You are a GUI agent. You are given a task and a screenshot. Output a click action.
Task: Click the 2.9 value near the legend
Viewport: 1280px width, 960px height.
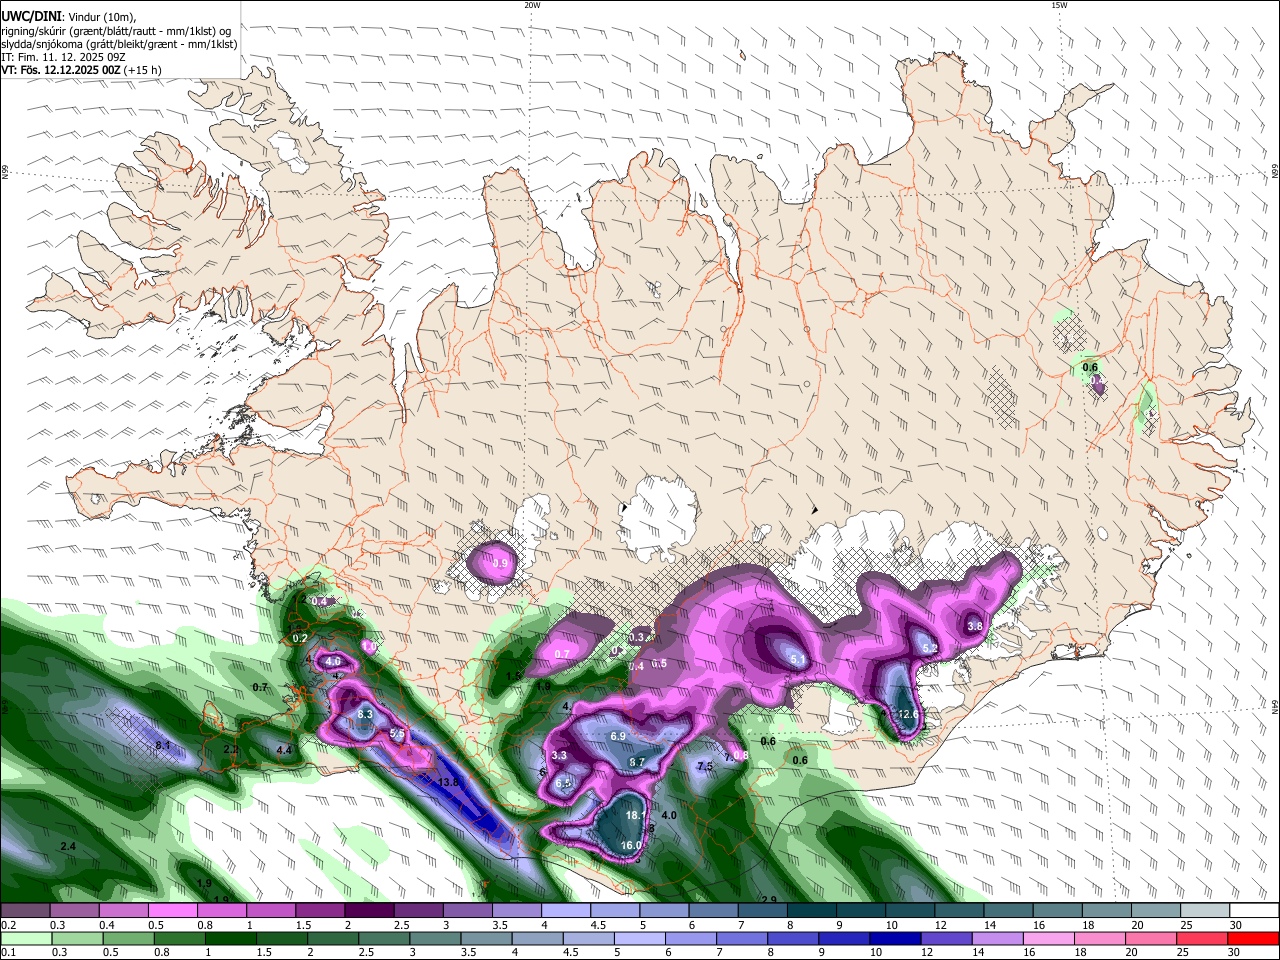[x=769, y=901]
